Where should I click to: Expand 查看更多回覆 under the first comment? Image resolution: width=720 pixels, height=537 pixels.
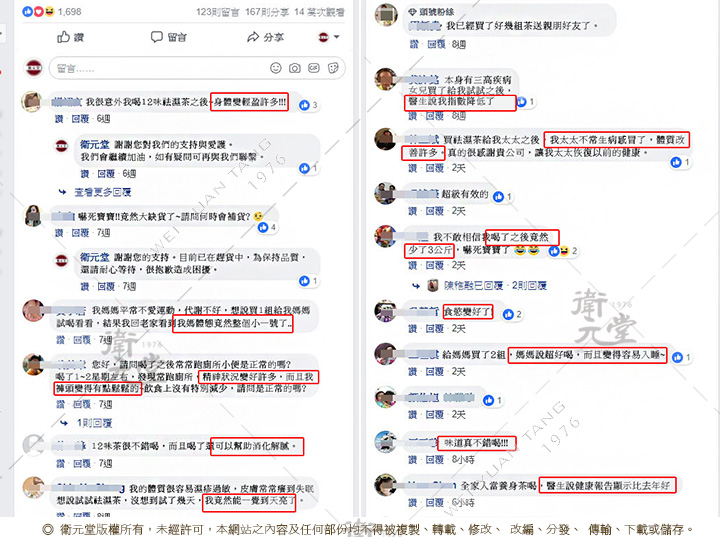(x=103, y=192)
